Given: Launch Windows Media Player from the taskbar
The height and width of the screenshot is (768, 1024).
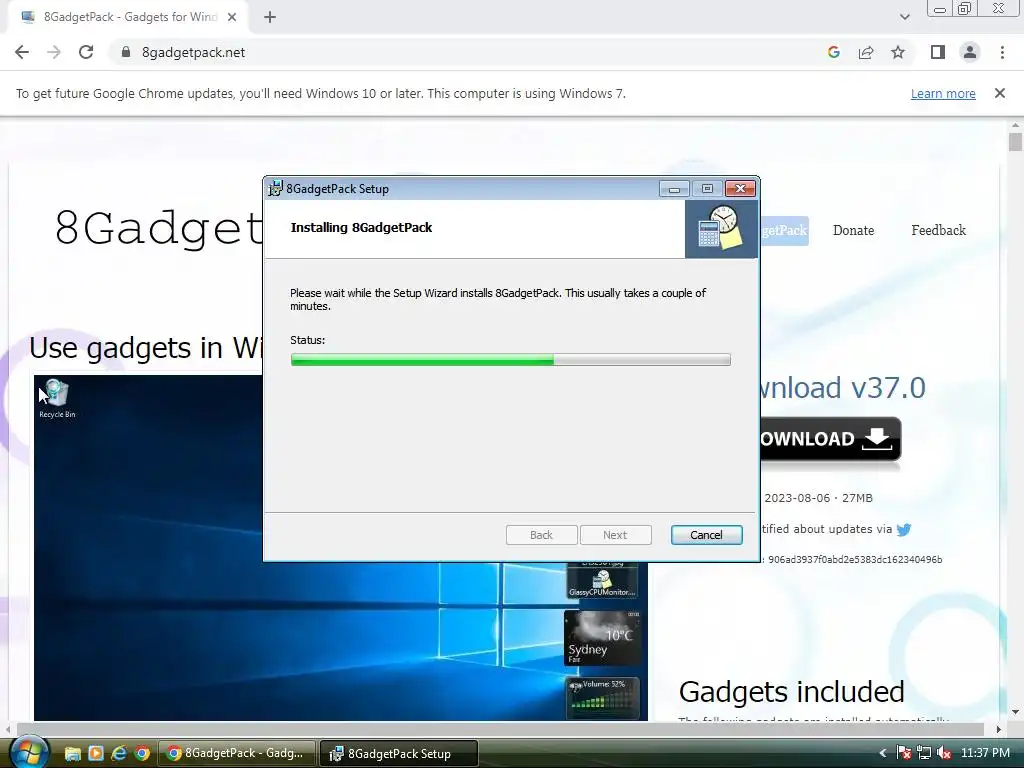Looking at the screenshot, I should [x=95, y=754].
